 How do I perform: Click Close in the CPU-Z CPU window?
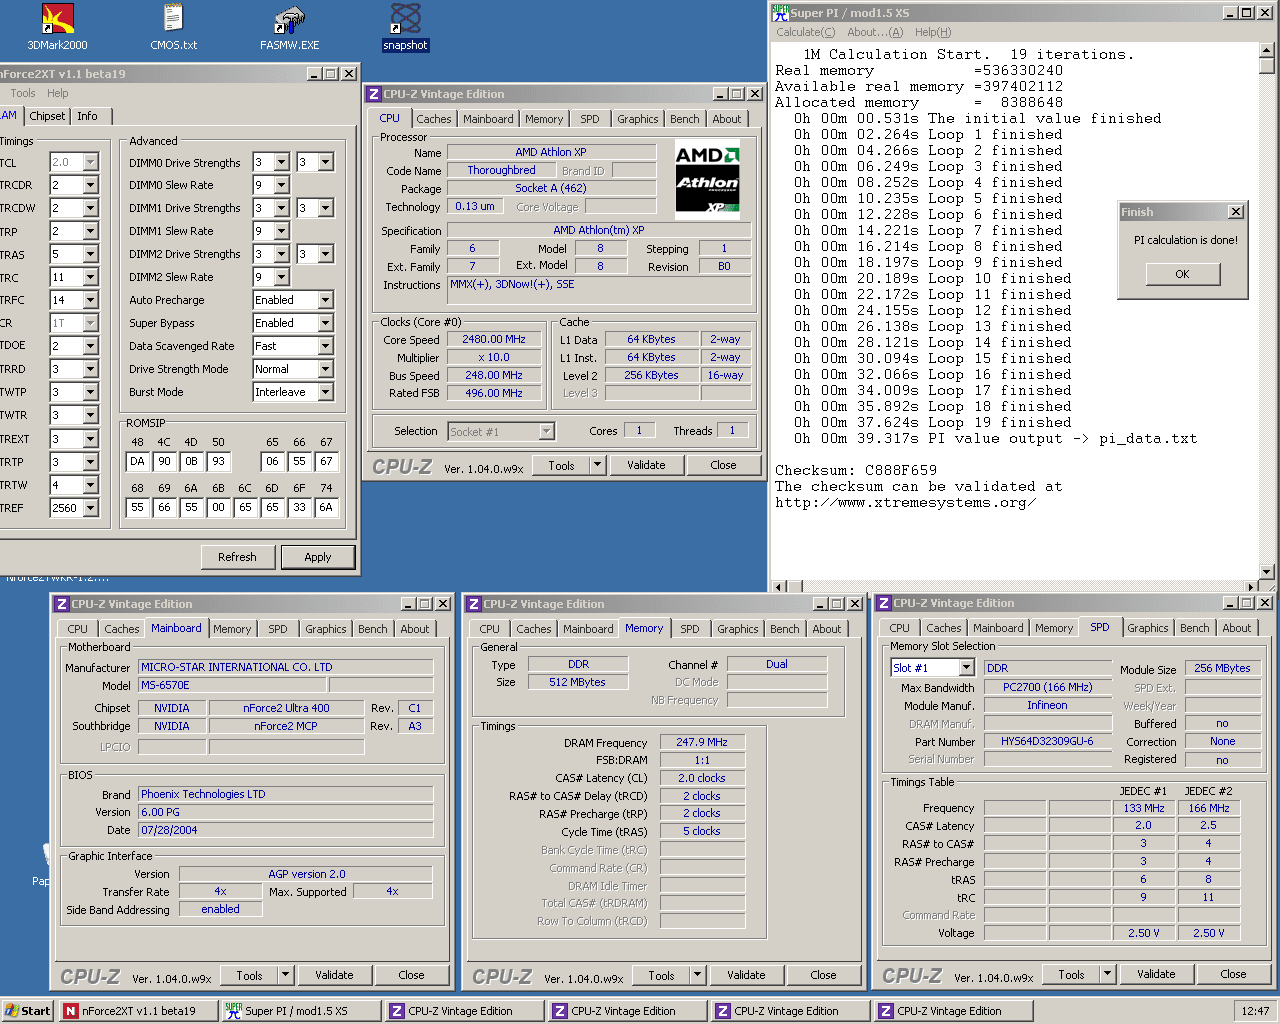(x=723, y=465)
